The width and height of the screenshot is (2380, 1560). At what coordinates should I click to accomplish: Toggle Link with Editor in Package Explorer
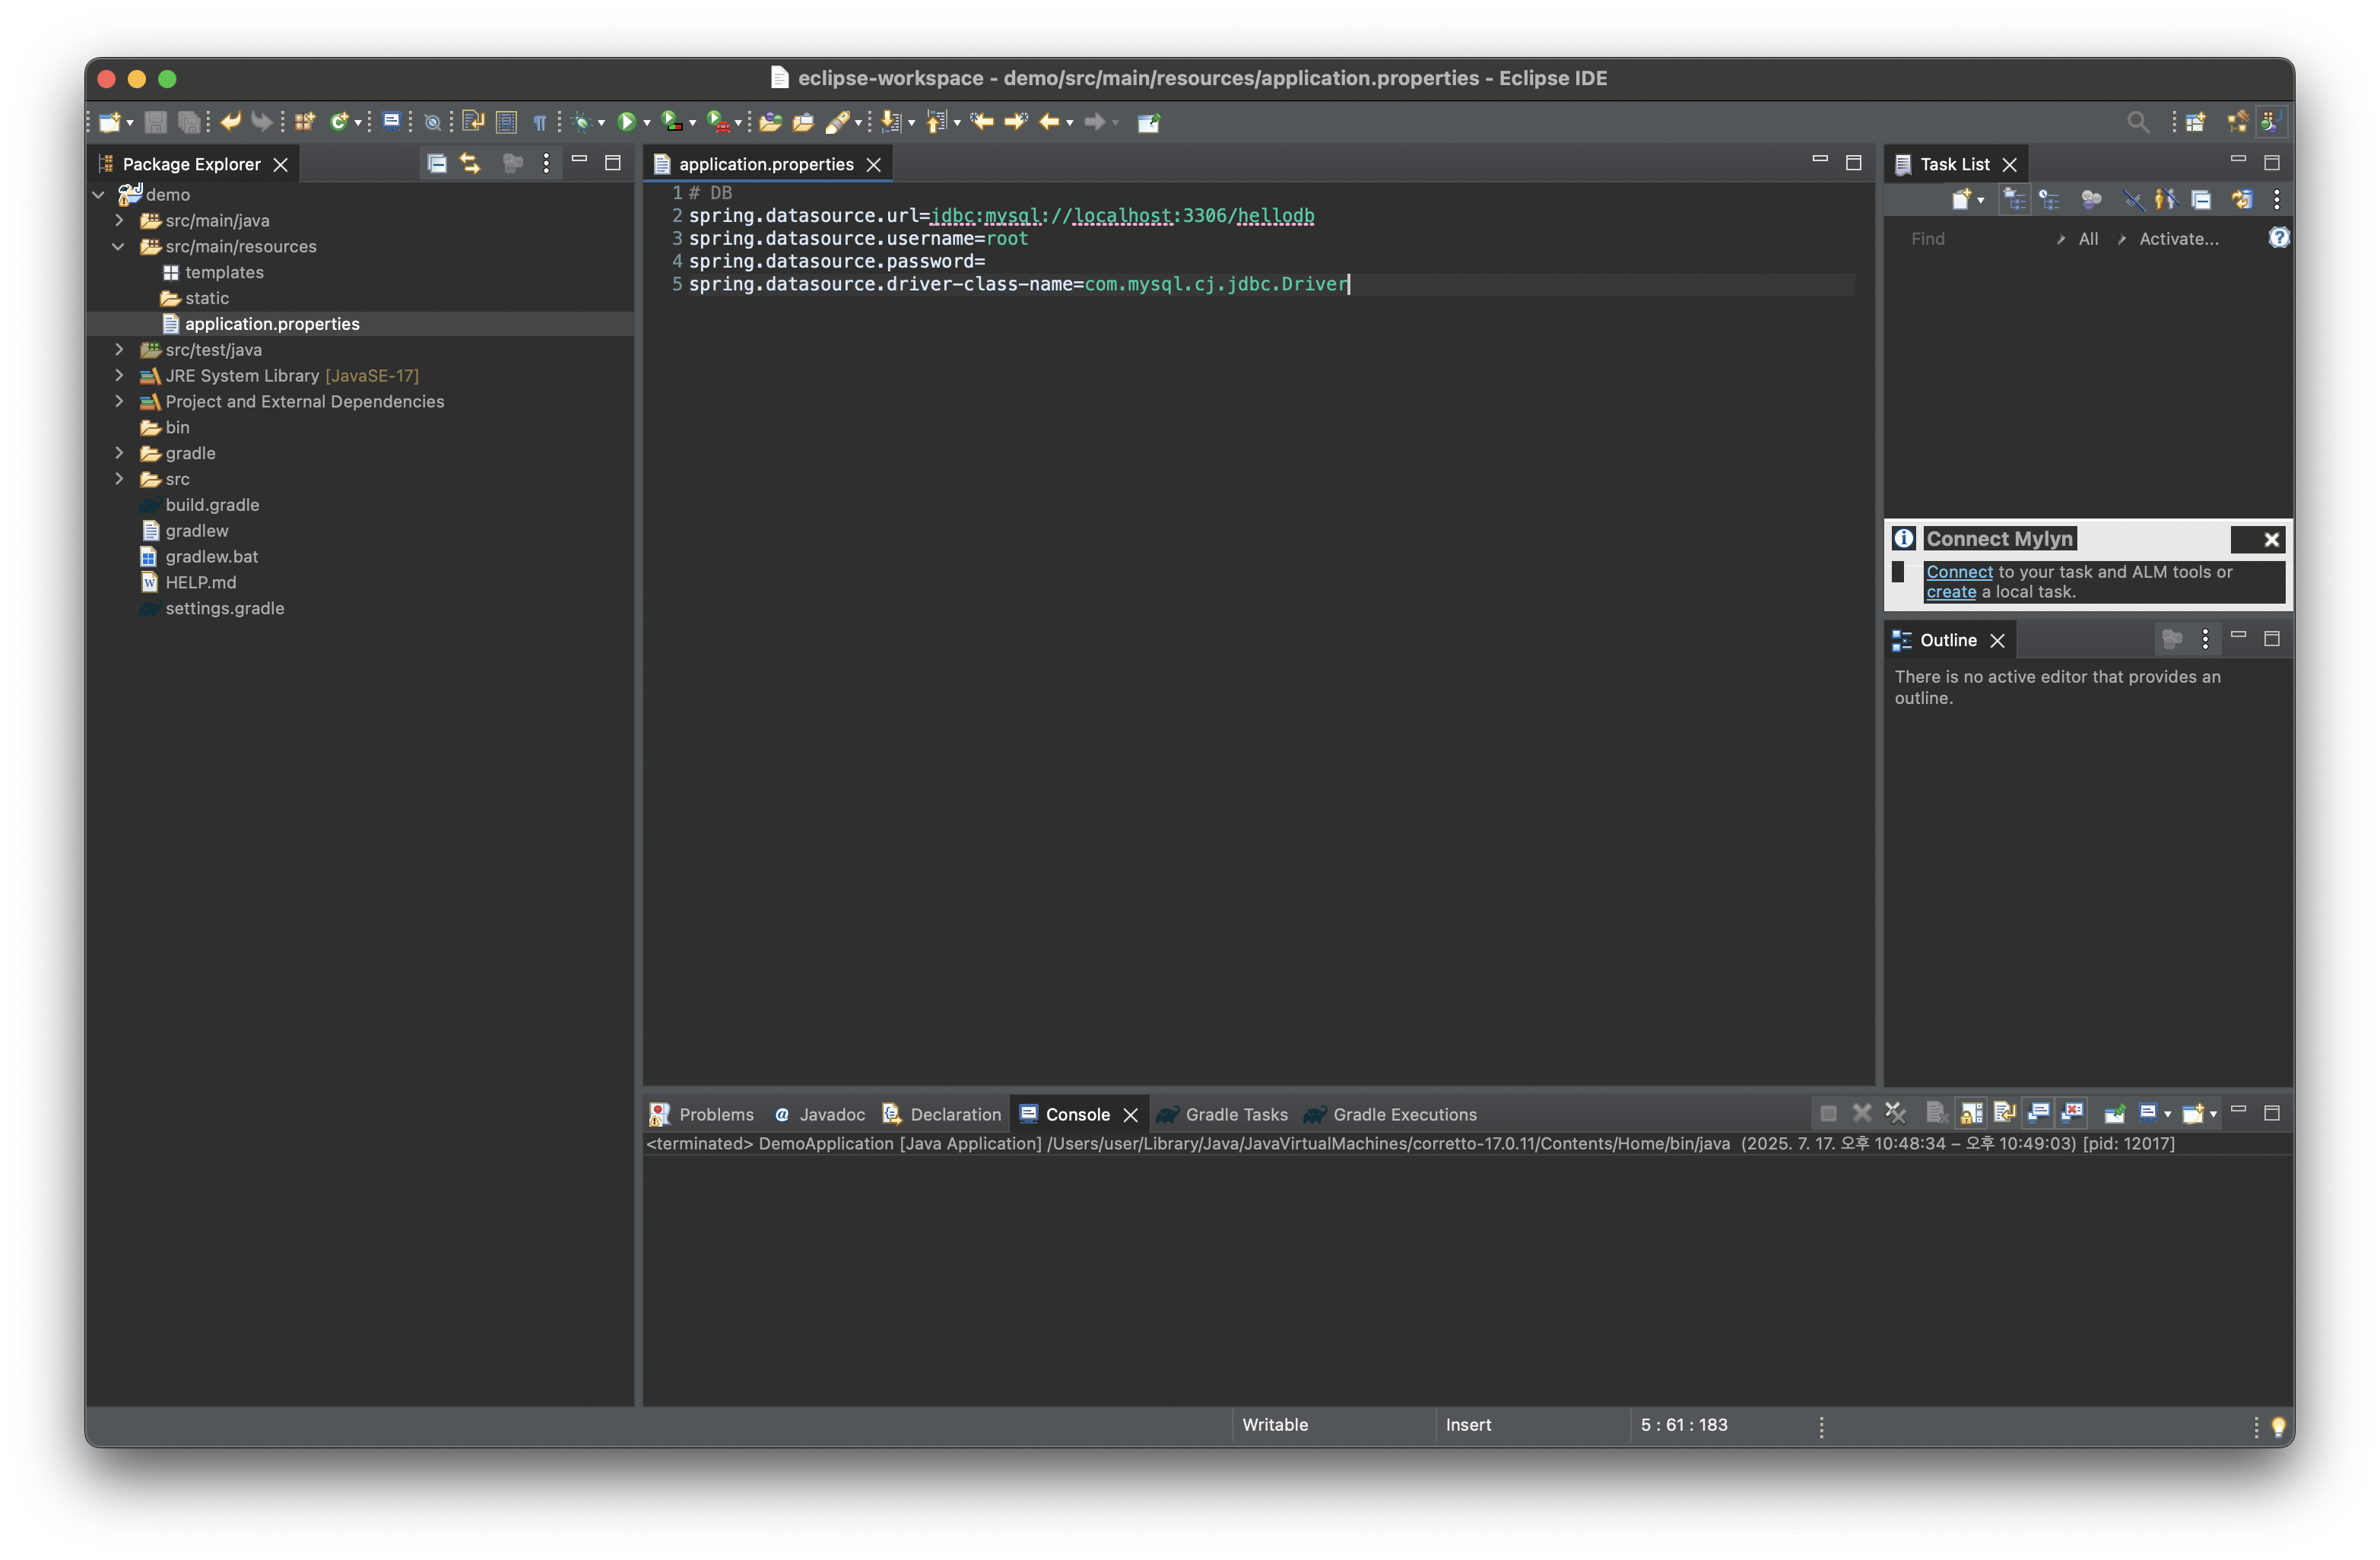470,164
